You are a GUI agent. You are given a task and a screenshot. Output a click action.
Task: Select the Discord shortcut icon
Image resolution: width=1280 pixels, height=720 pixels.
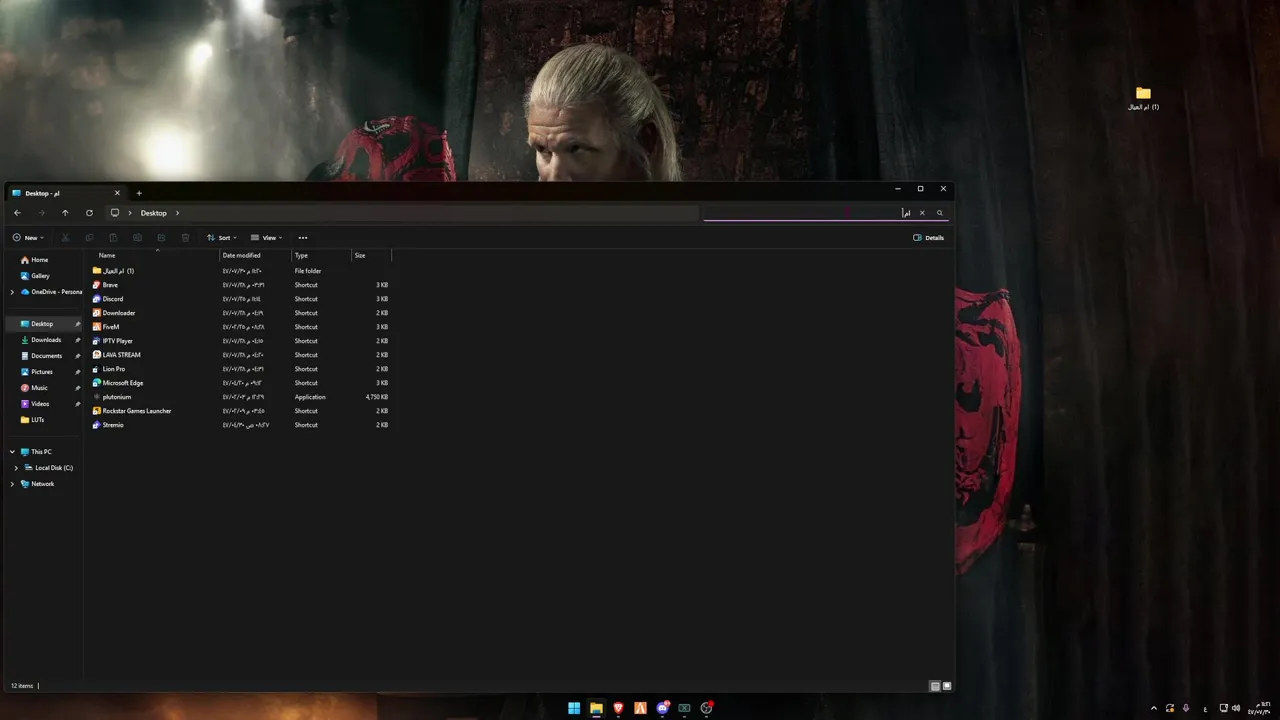97,299
